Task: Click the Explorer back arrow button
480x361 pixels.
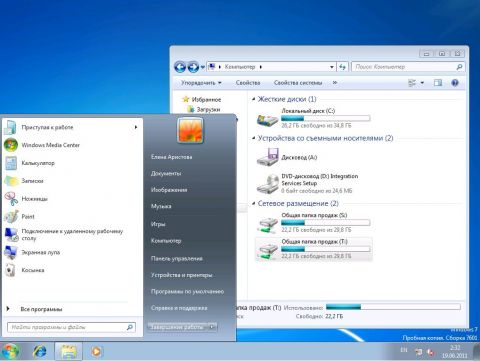Action: (180, 67)
